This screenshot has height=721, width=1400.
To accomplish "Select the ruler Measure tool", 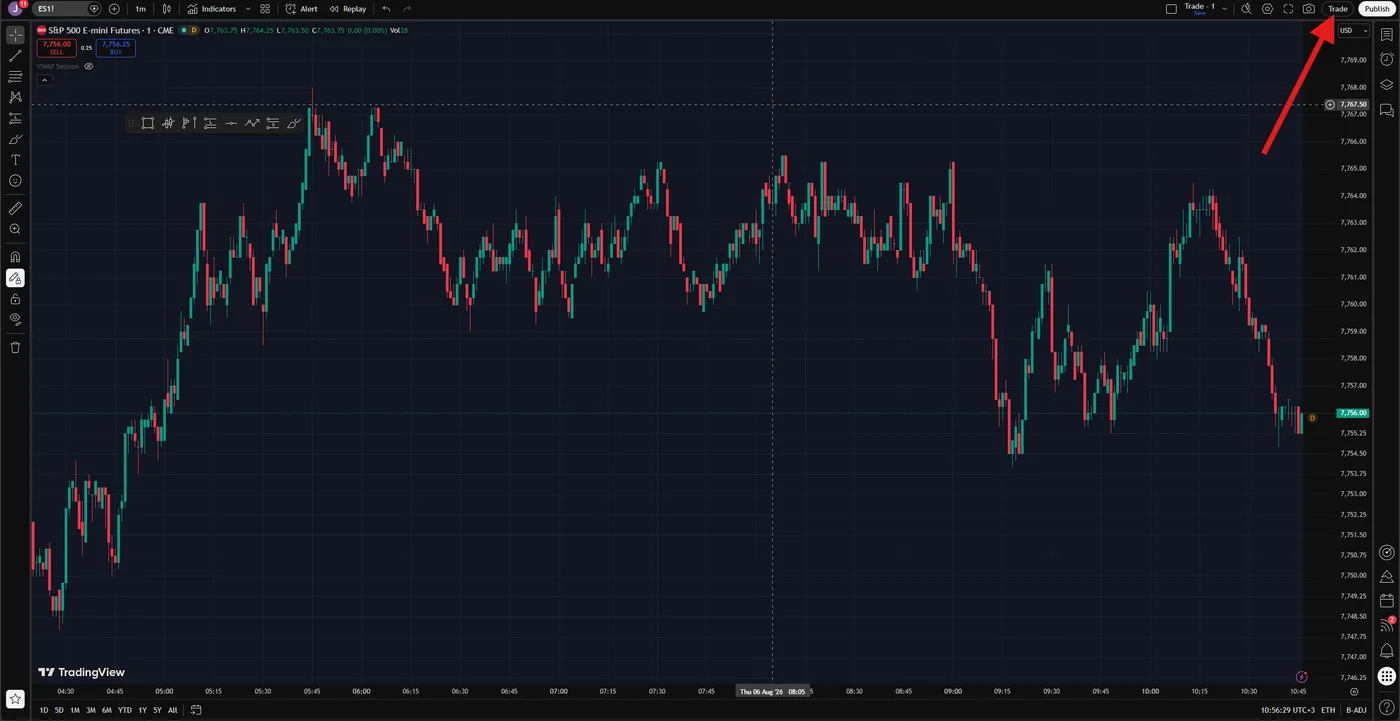I will tap(15, 208).
